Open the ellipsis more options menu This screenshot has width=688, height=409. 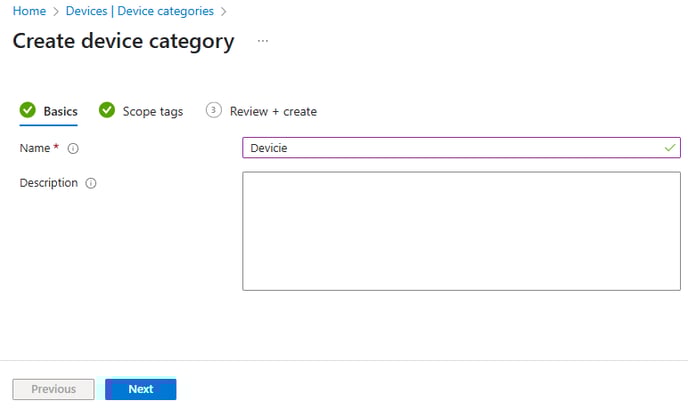(x=263, y=41)
